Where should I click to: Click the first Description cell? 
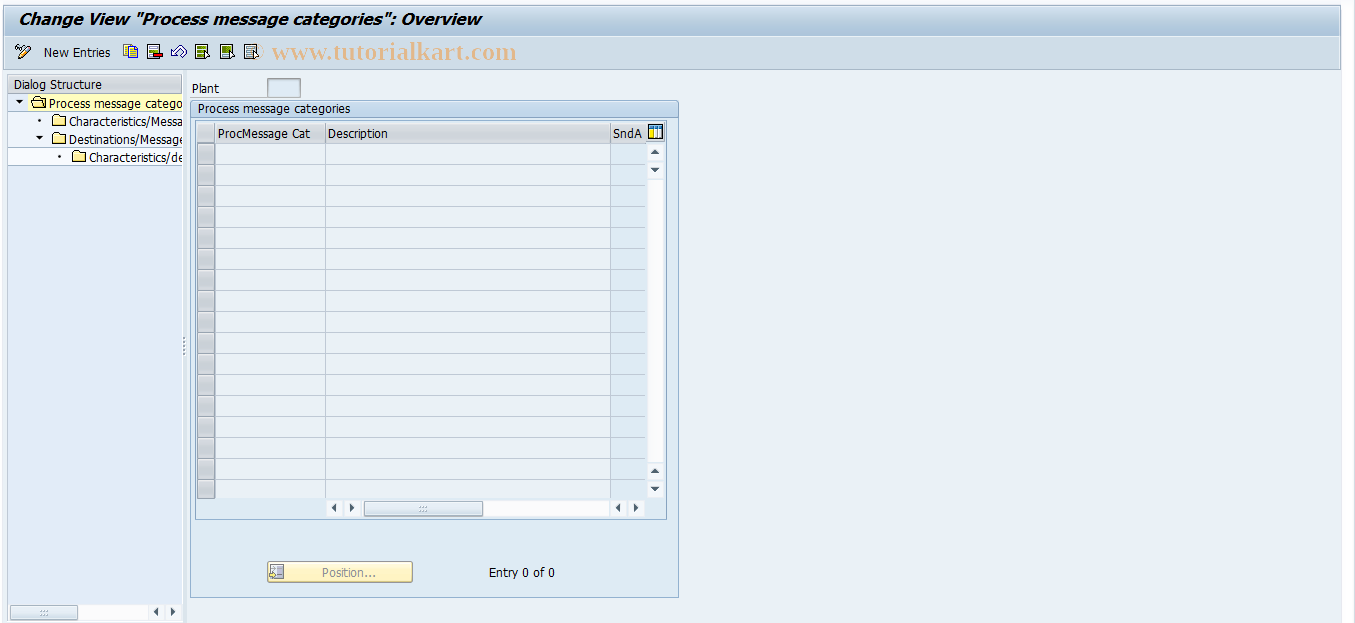468,154
